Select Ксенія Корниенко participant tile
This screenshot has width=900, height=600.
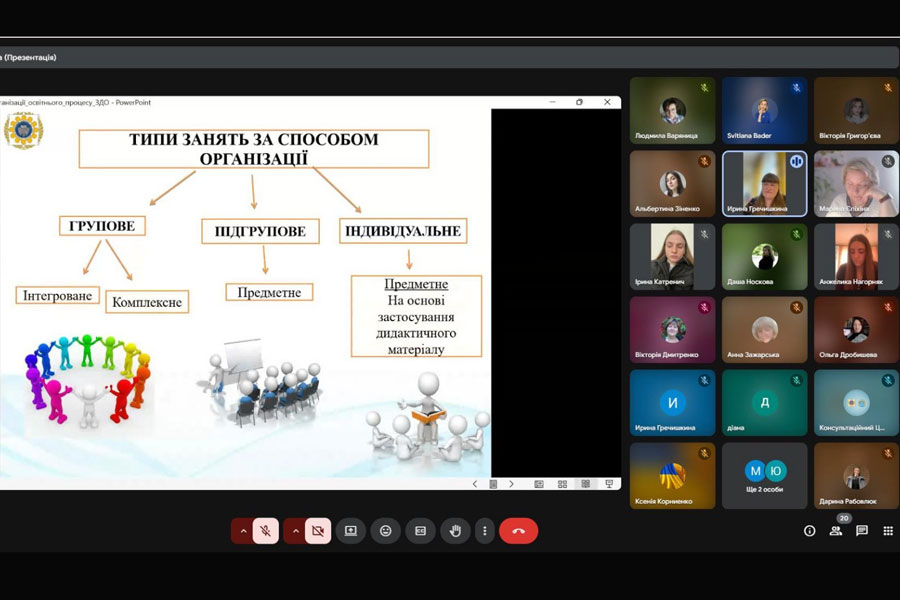pyautogui.click(x=673, y=475)
